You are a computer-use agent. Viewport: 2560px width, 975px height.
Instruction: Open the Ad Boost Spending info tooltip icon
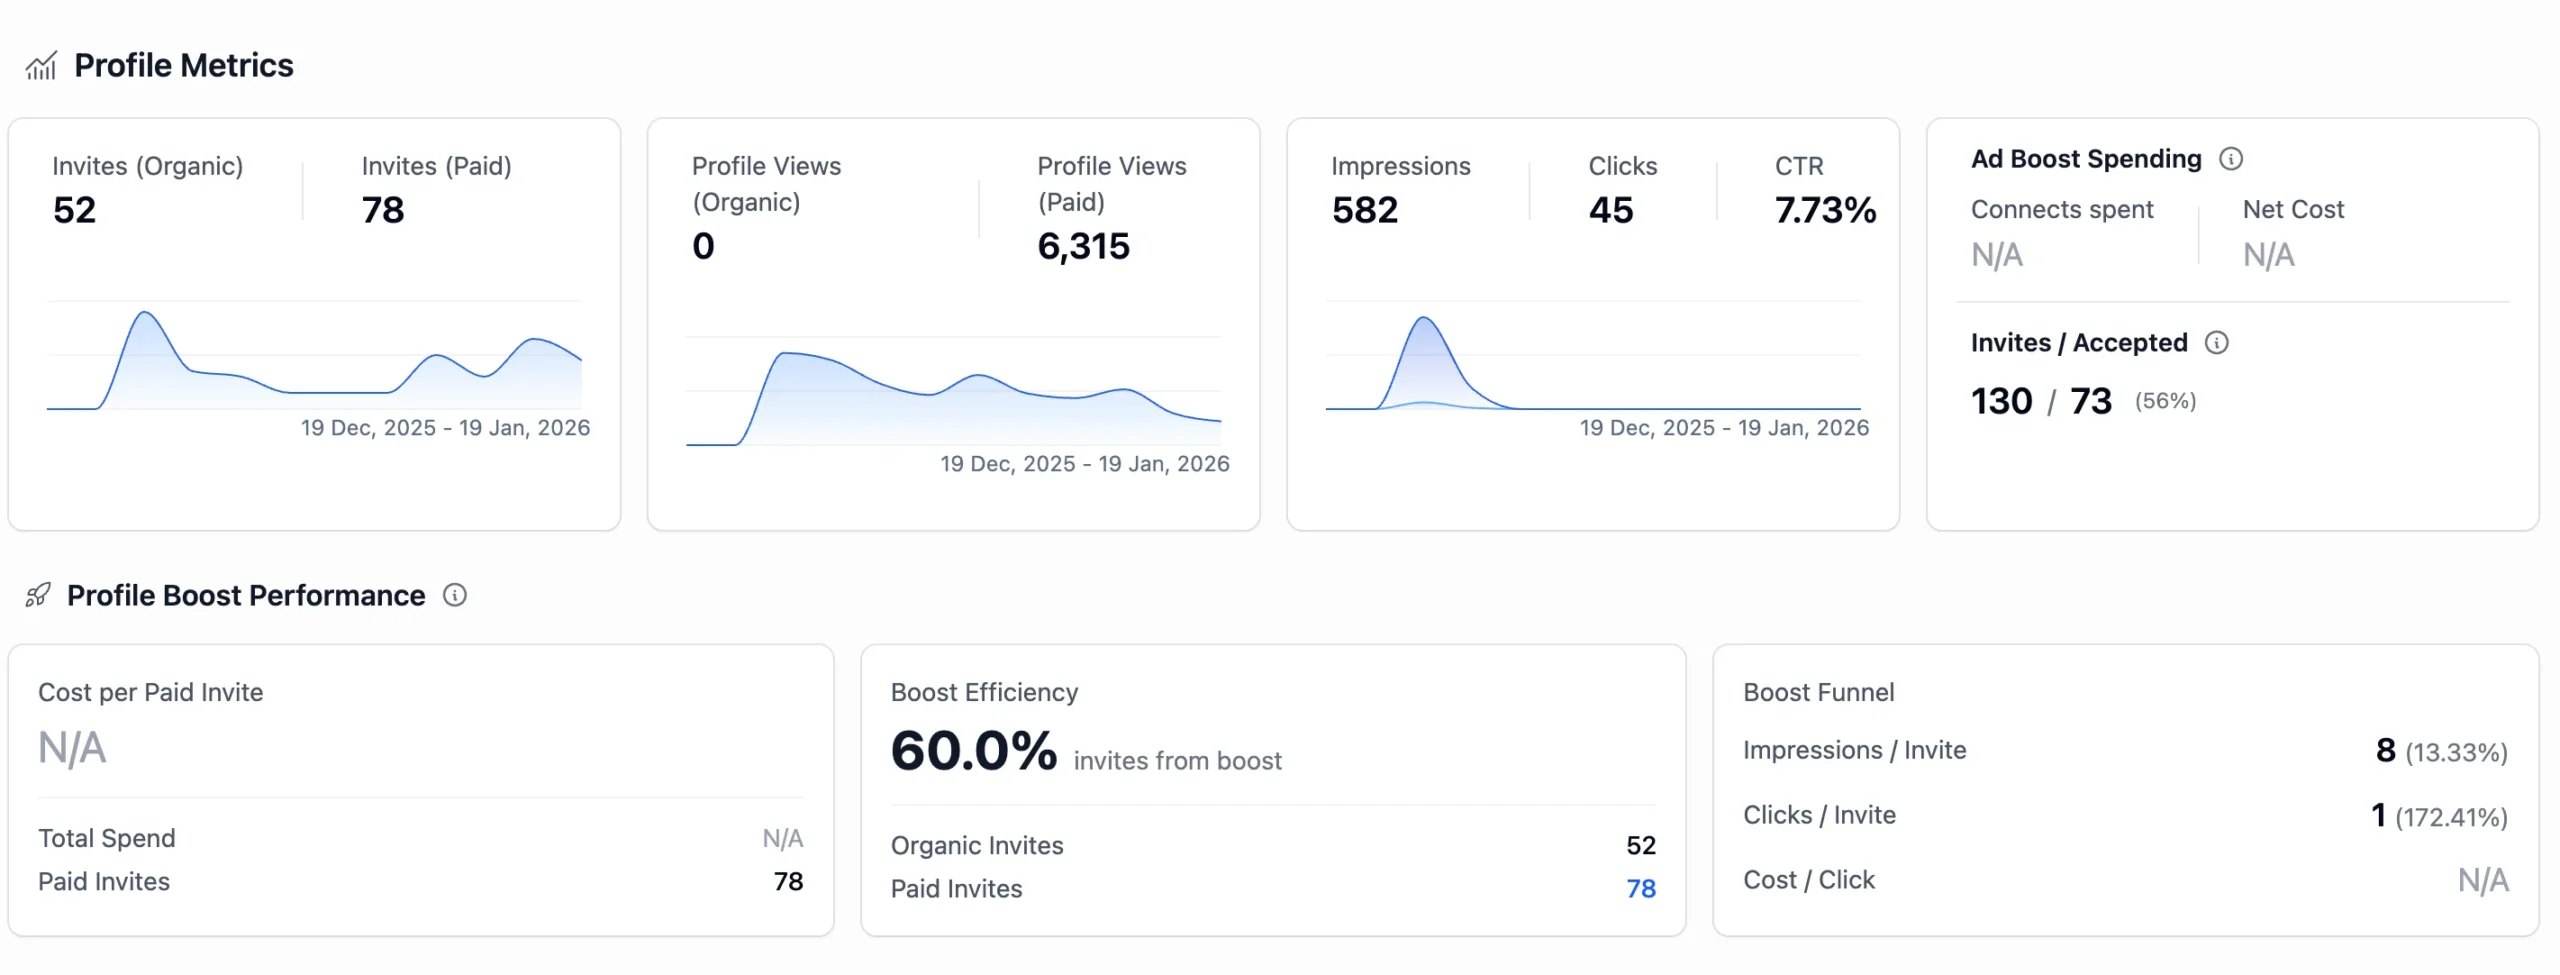(2230, 159)
